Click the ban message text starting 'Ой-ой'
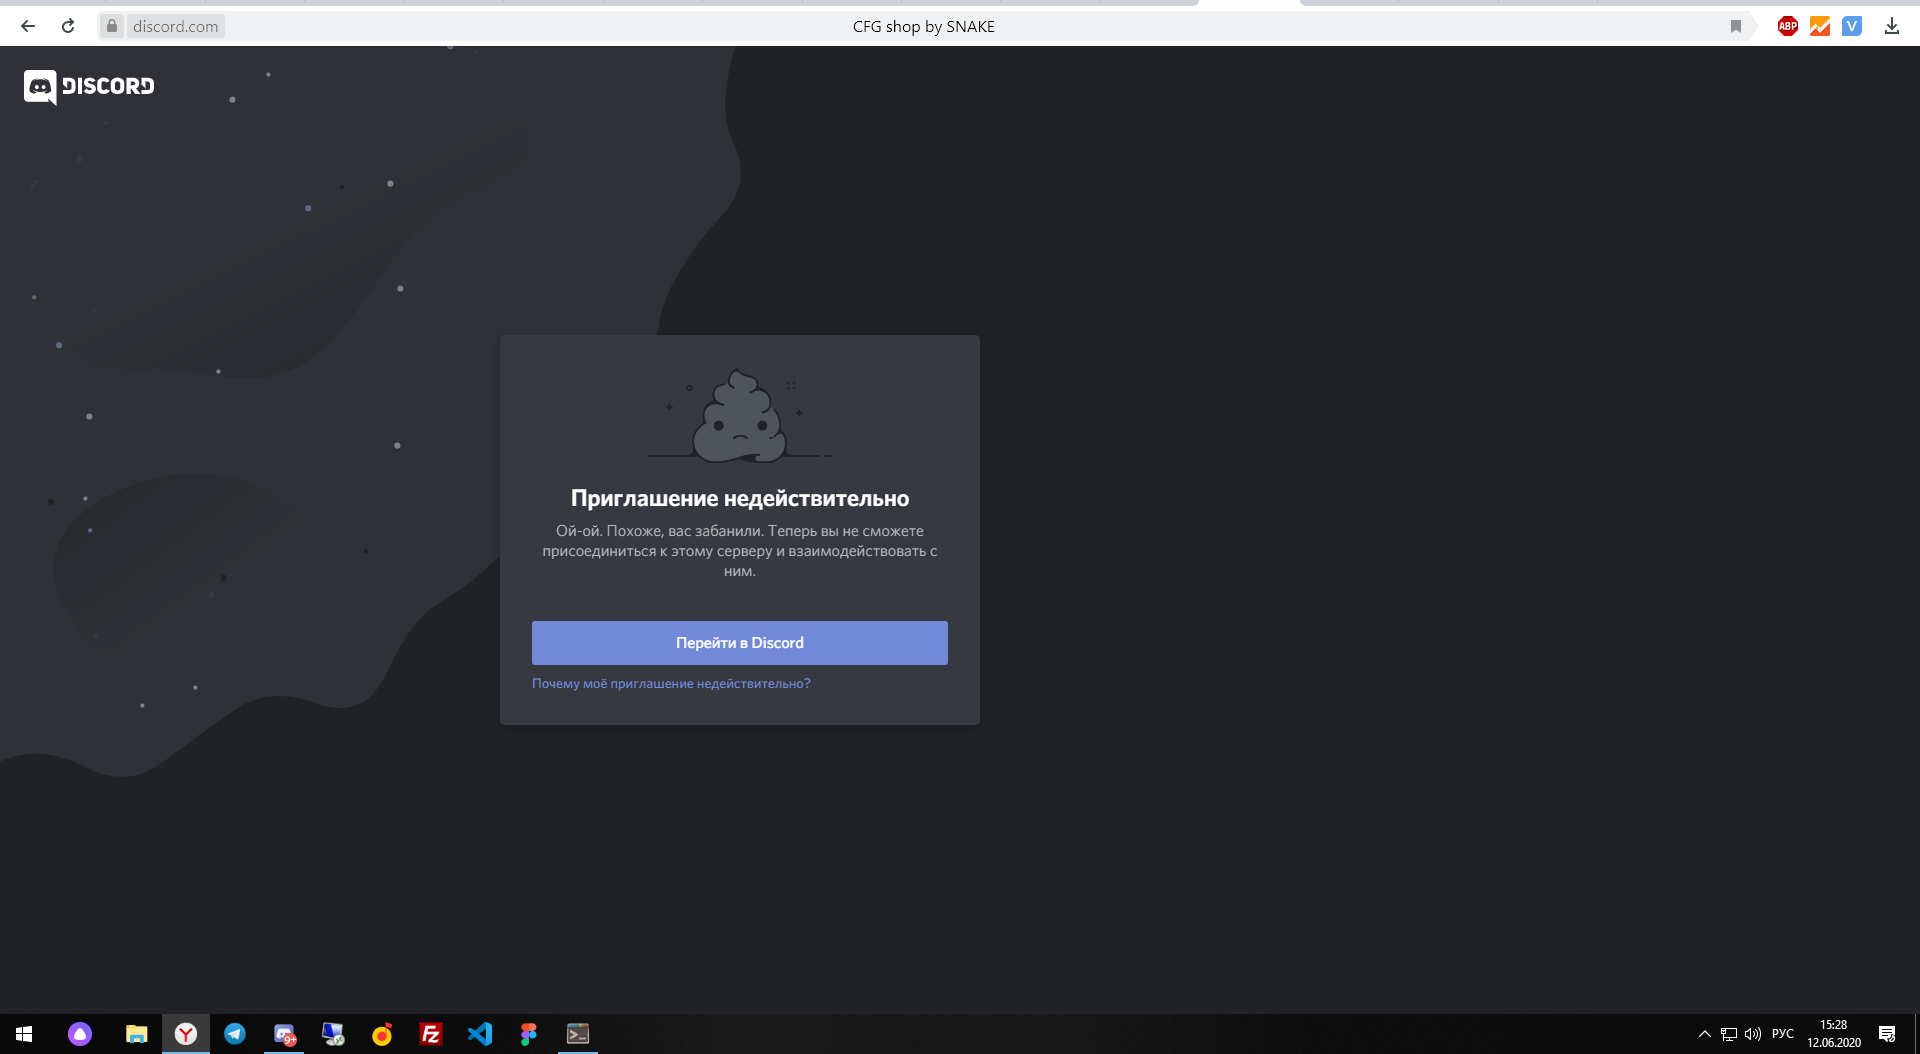This screenshot has width=1920, height=1054. 740,551
